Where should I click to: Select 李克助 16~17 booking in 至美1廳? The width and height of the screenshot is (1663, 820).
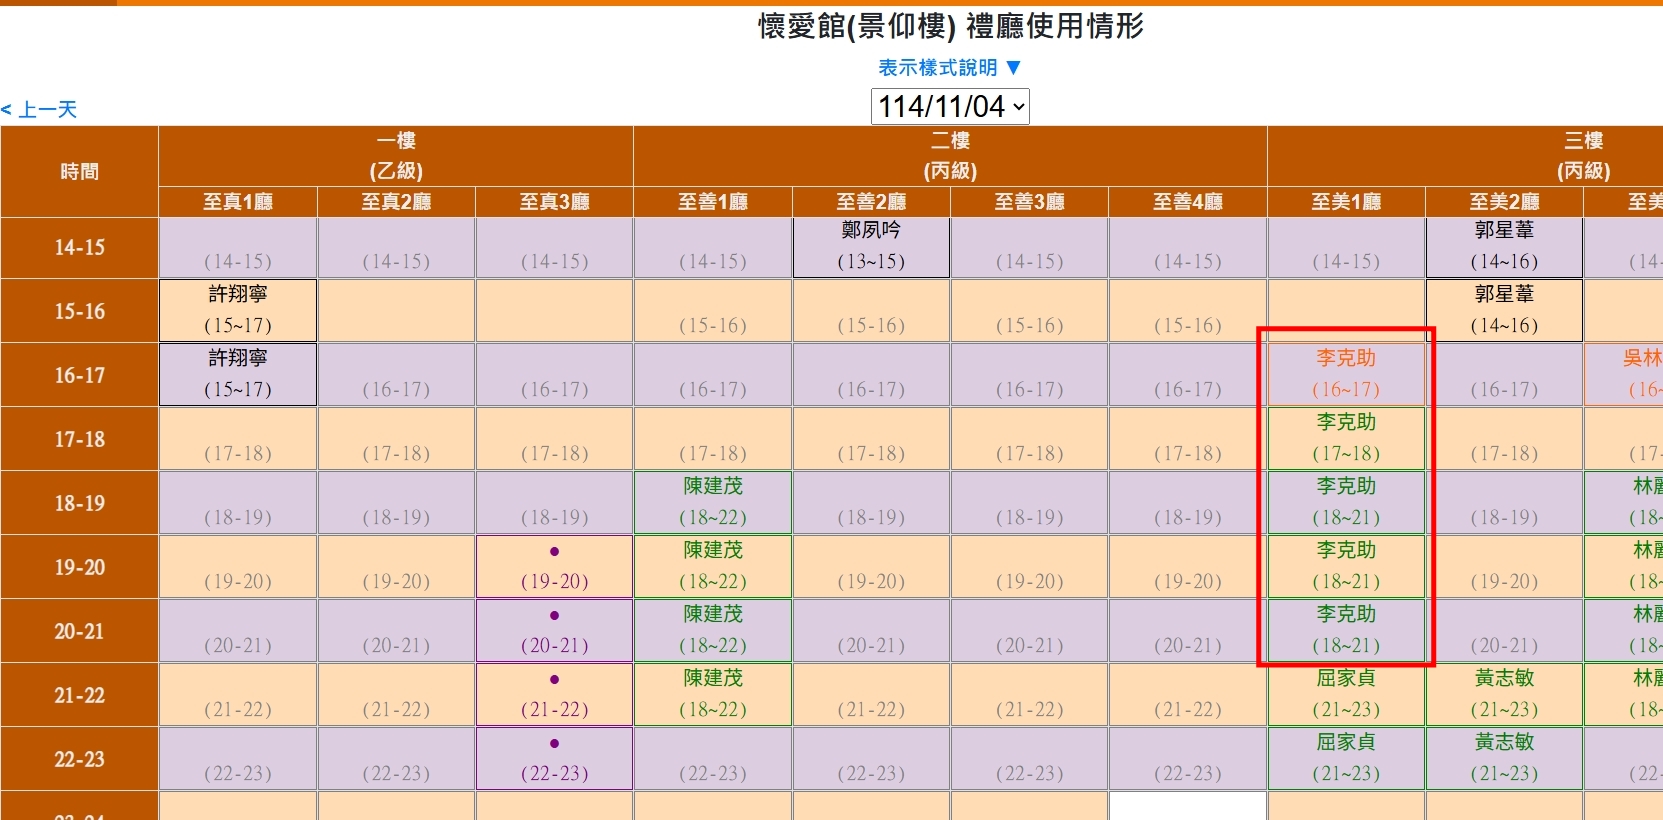(1345, 374)
